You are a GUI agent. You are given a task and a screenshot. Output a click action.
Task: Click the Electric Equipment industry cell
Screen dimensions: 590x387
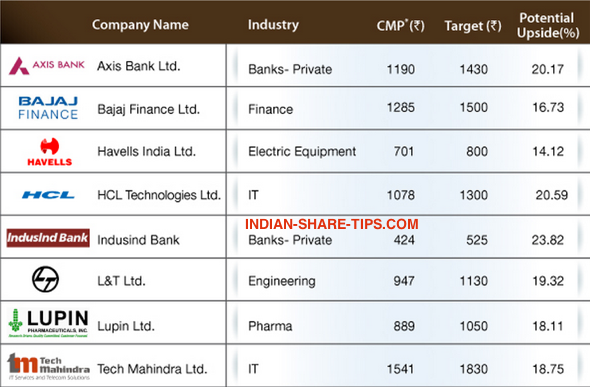click(x=302, y=152)
